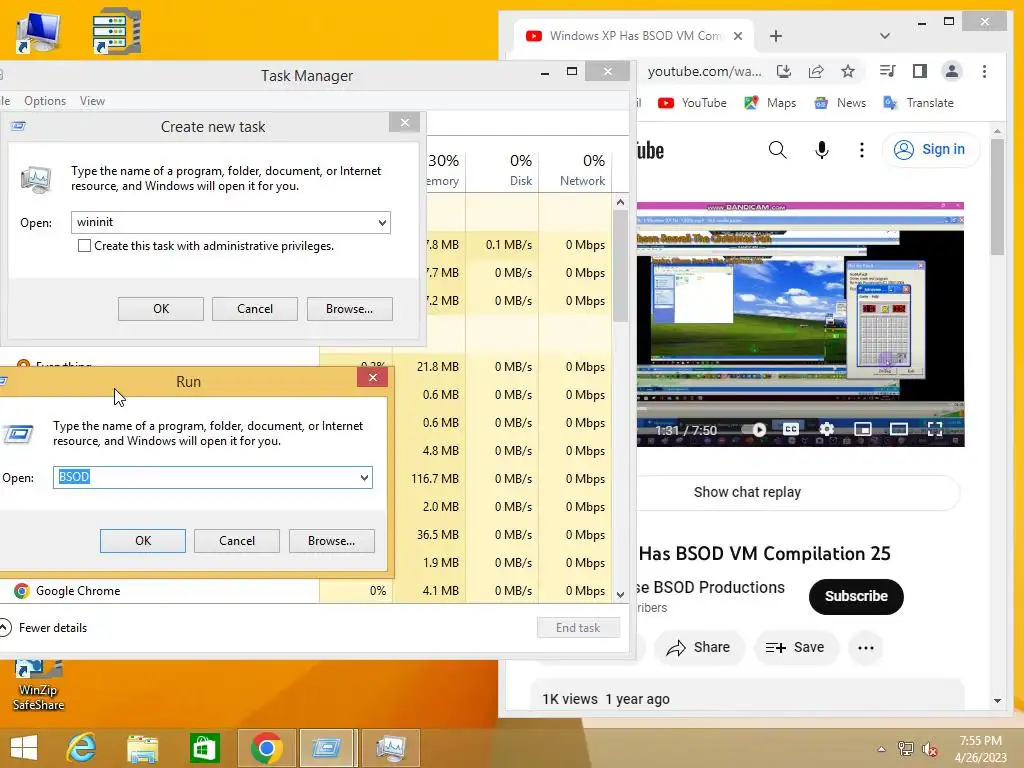Click Save button below video

point(795,647)
